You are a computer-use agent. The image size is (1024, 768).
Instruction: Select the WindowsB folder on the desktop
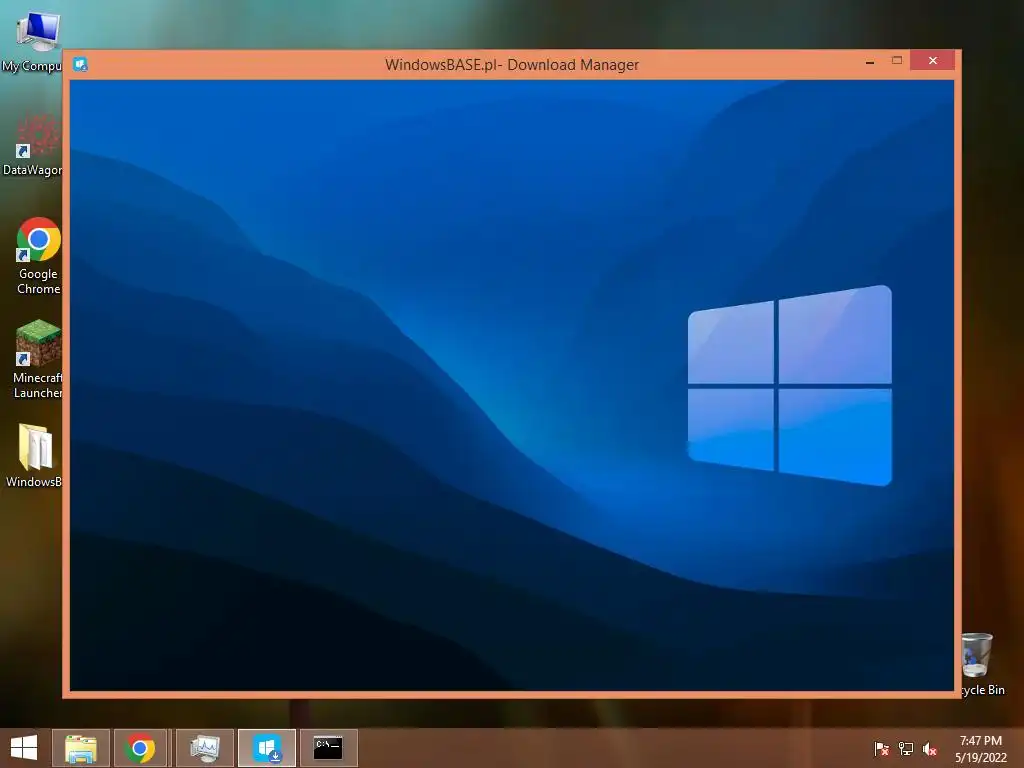tap(34, 456)
